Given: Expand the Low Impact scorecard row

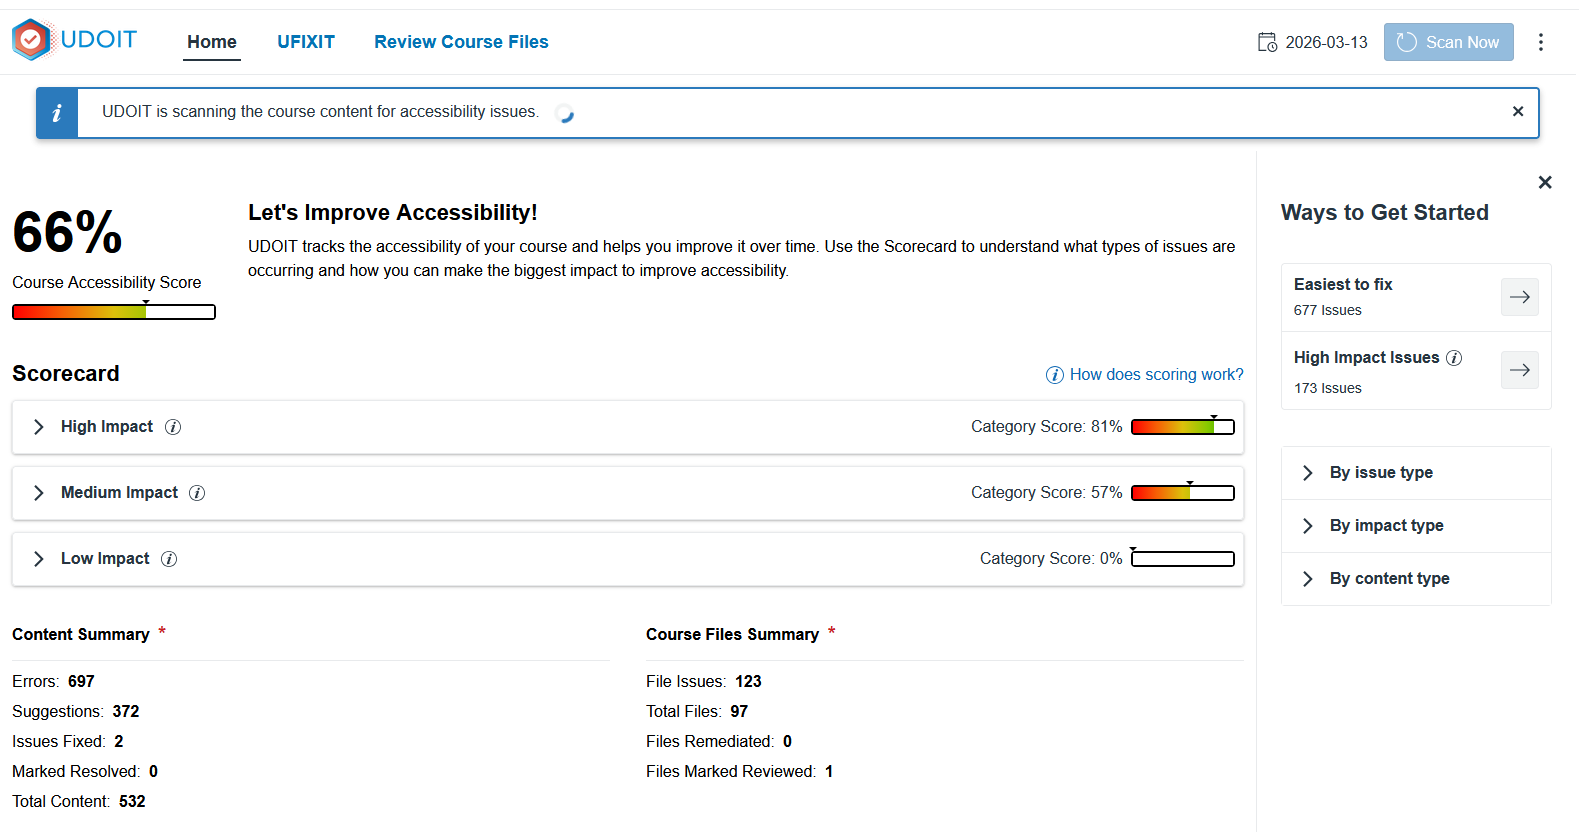Looking at the screenshot, I should [x=628, y=559].
